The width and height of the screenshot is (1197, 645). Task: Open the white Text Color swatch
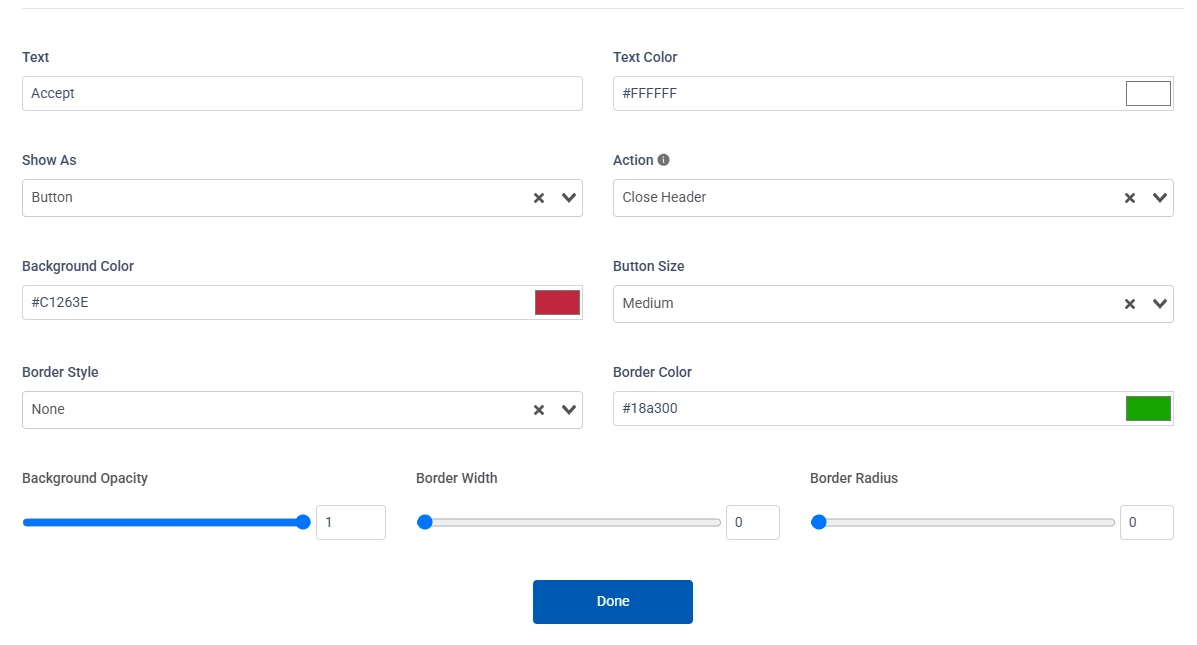click(x=1147, y=92)
